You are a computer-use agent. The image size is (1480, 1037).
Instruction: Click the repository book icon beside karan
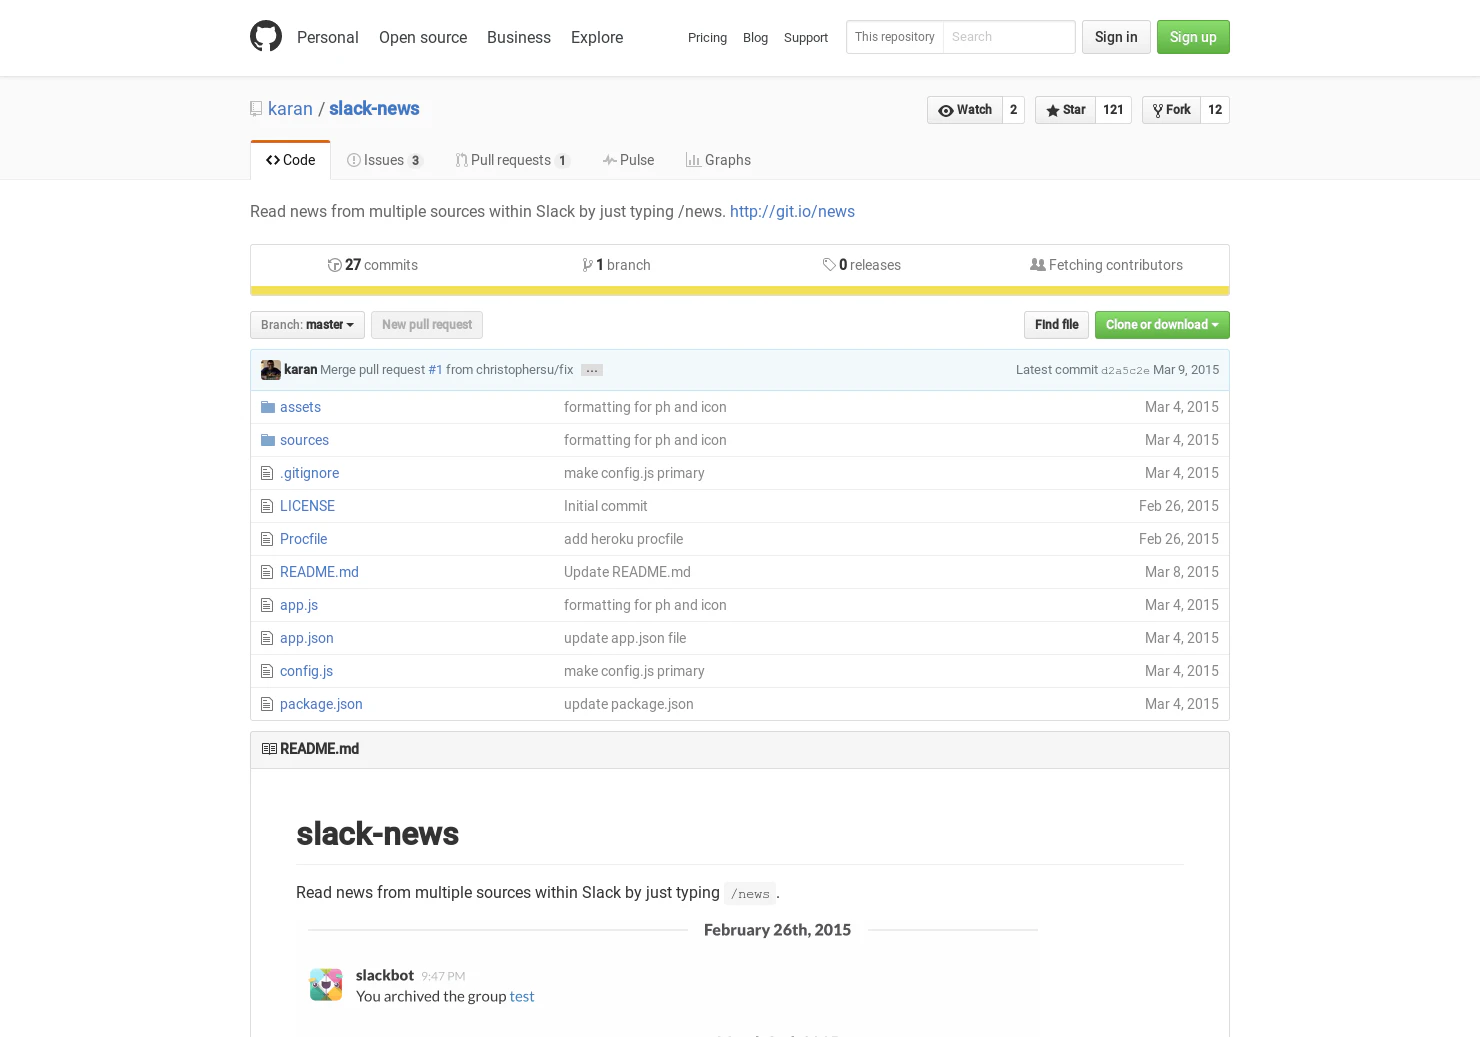coord(256,109)
